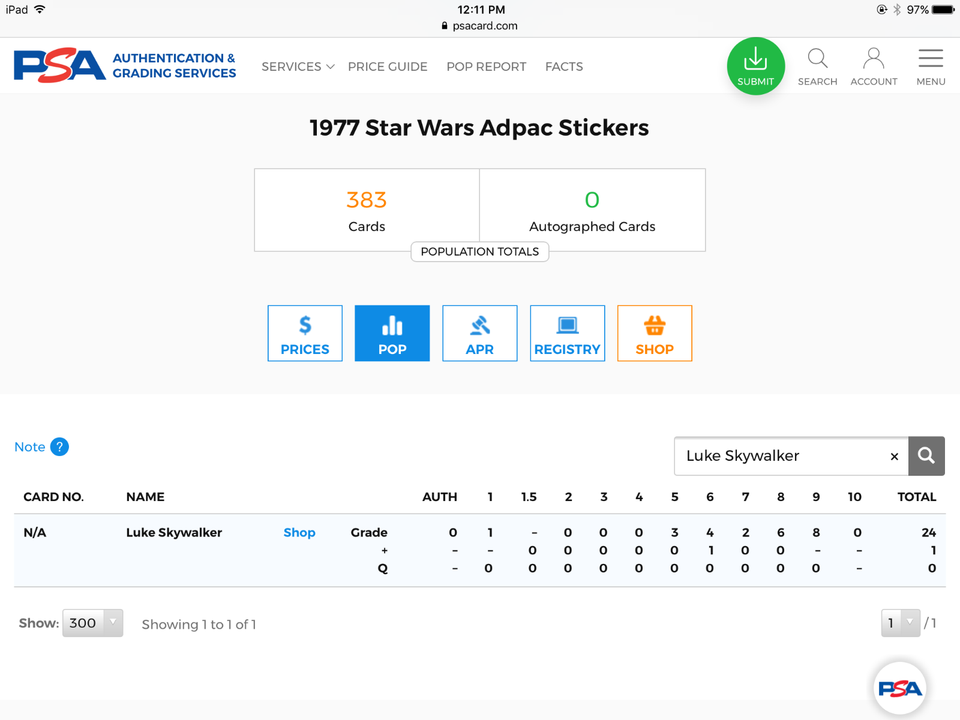The height and width of the screenshot is (720, 960).
Task: Open the REGISTRY laptop icon
Action: (567, 332)
